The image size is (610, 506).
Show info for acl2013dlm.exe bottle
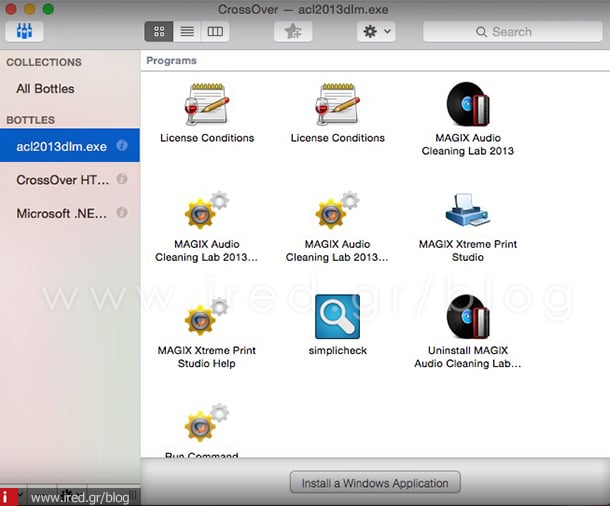(122, 146)
